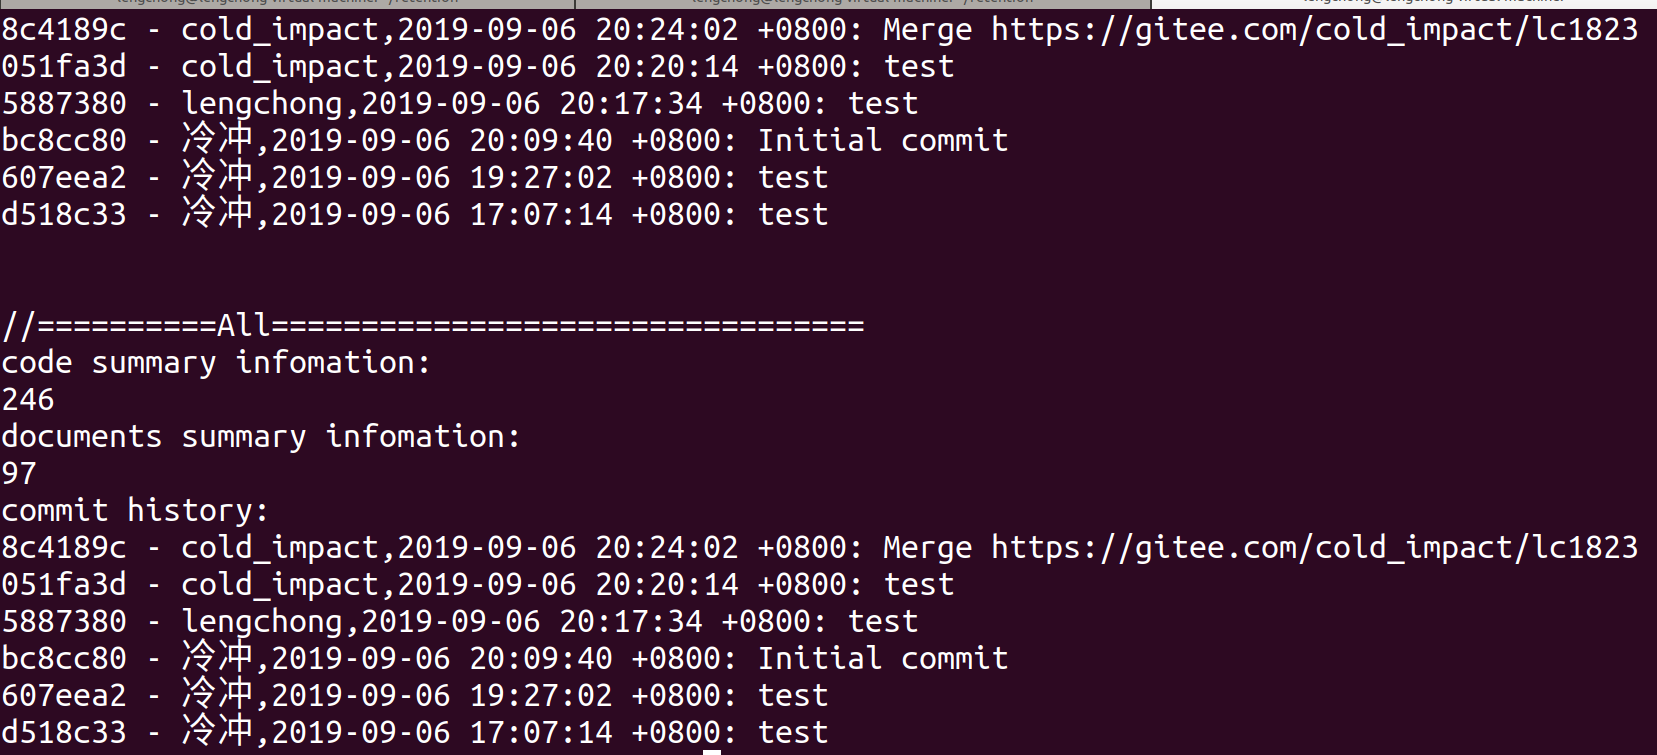Switch to the leftmost terminal tab
The width and height of the screenshot is (1657, 755).
287,3
